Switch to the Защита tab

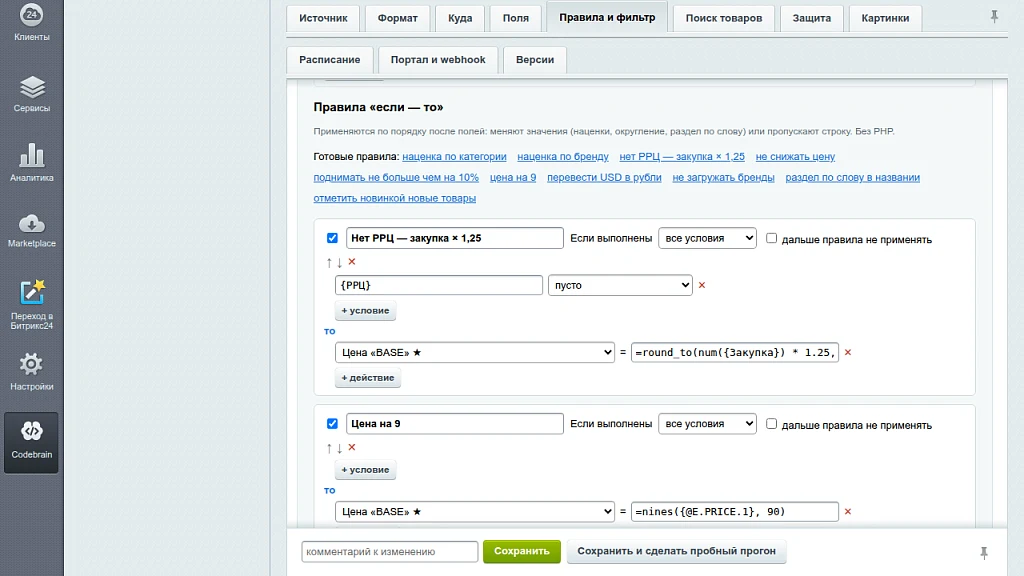pyautogui.click(x=812, y=18)
